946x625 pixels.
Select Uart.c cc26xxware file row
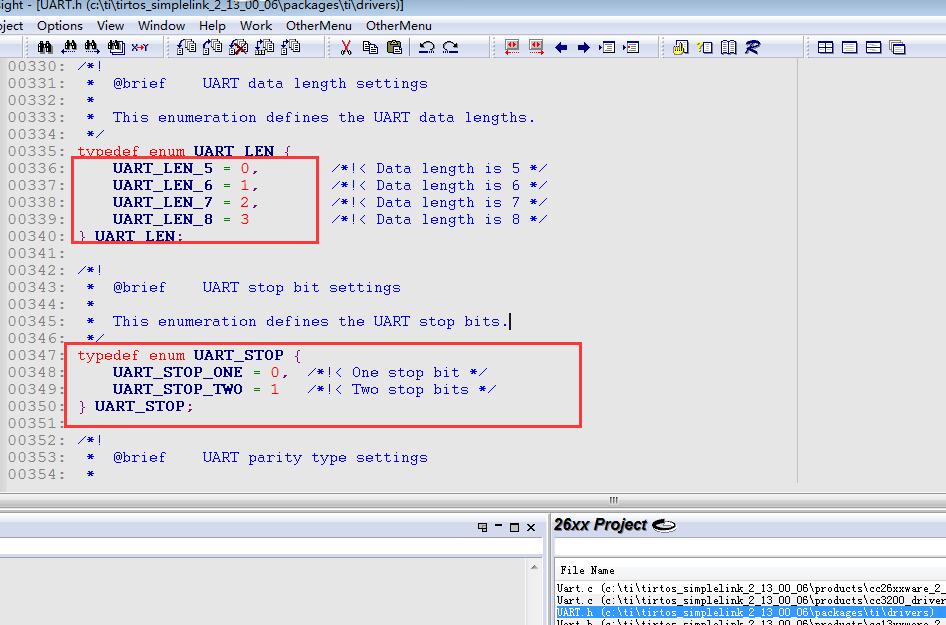tap(751, 588)
